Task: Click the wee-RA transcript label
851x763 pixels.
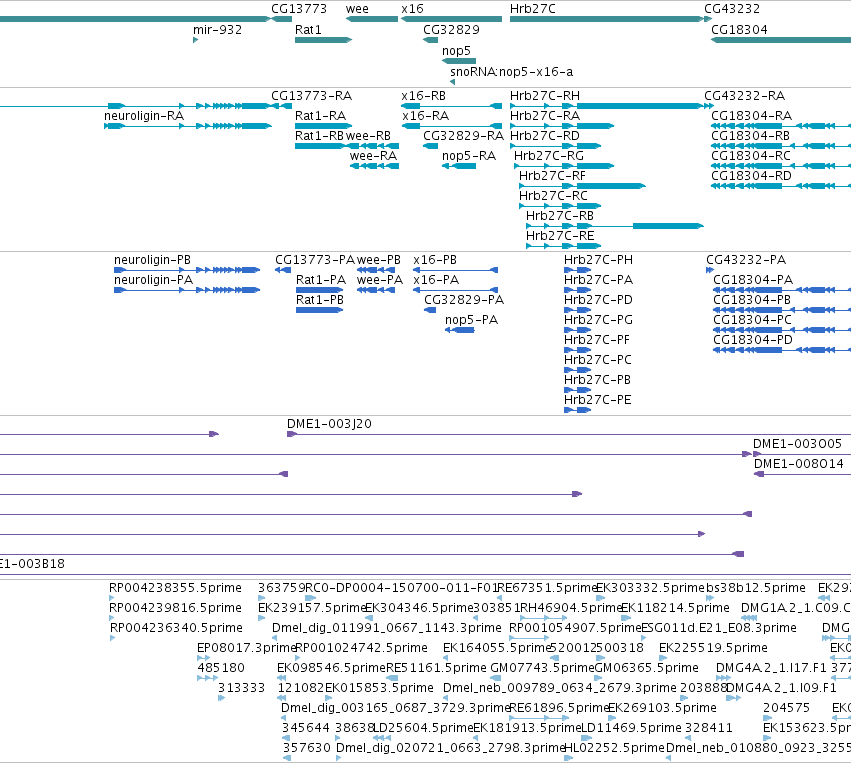Action: click(373, 156)
